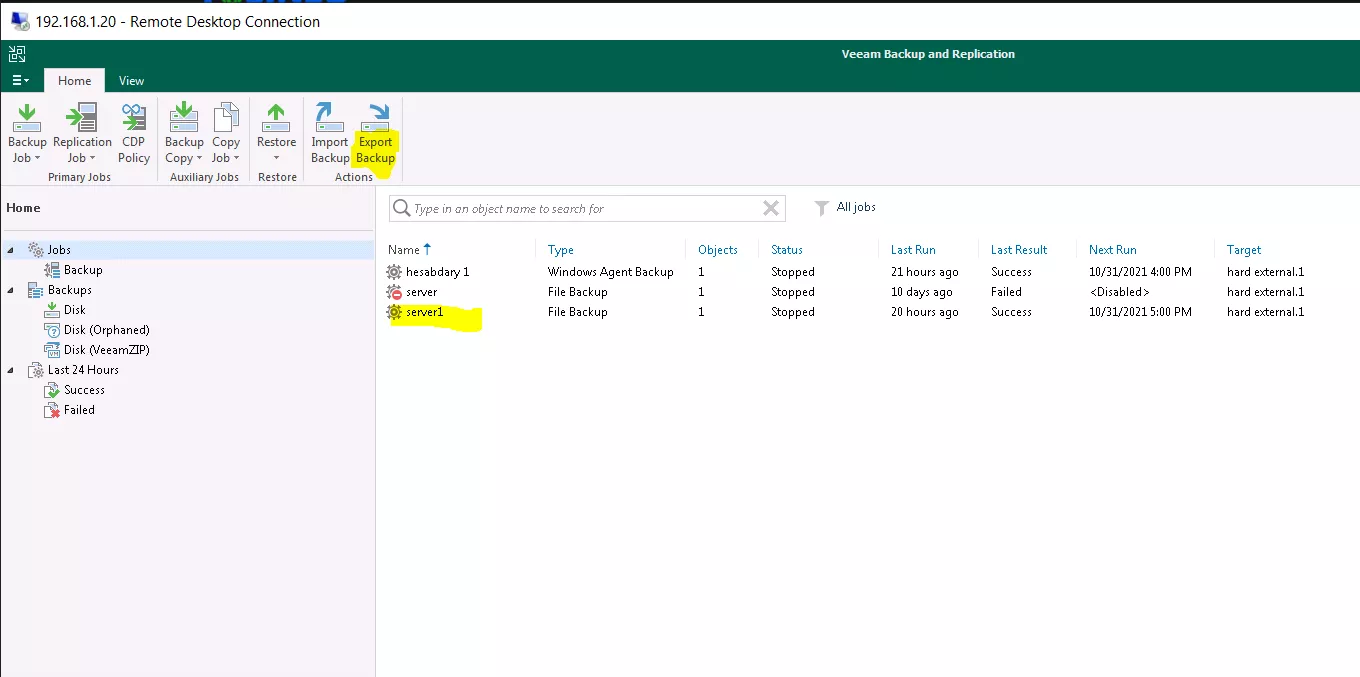
Task: Click the 10/31/2021 5:00 PM next run cell
Action: (1140, 312)
